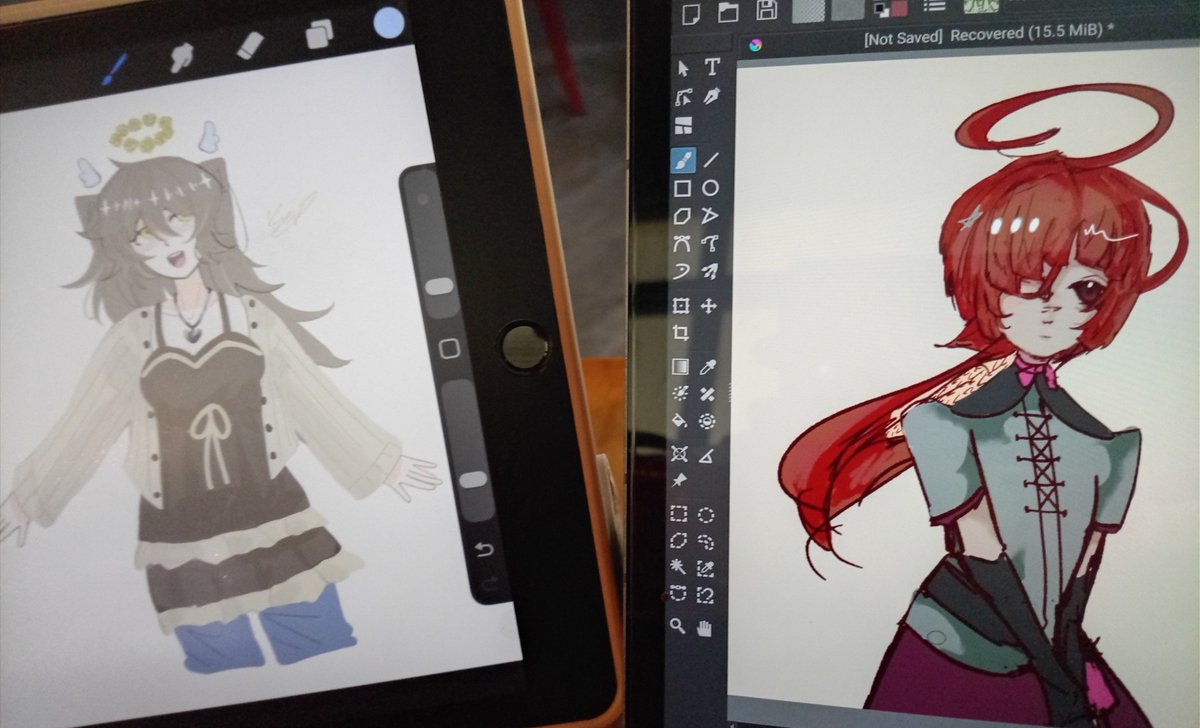Image resolution: width=1200 pixels, height=728 pixels.
Task: Select the Zoom magnifier tool
Action: (x=677, y=625)
